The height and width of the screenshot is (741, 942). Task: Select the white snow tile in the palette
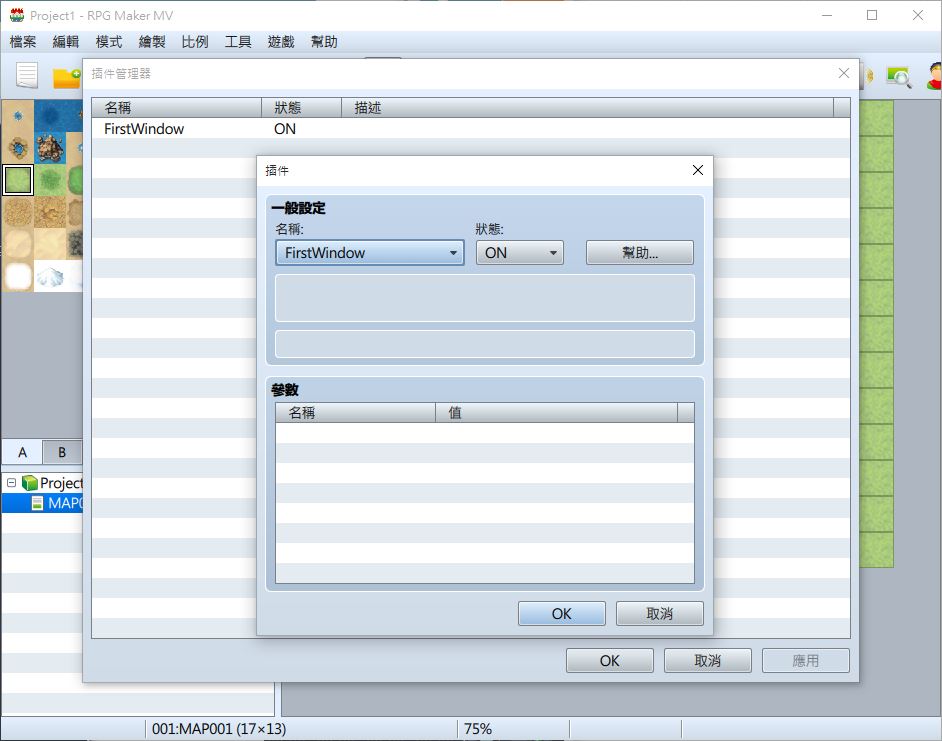[18, 276]
